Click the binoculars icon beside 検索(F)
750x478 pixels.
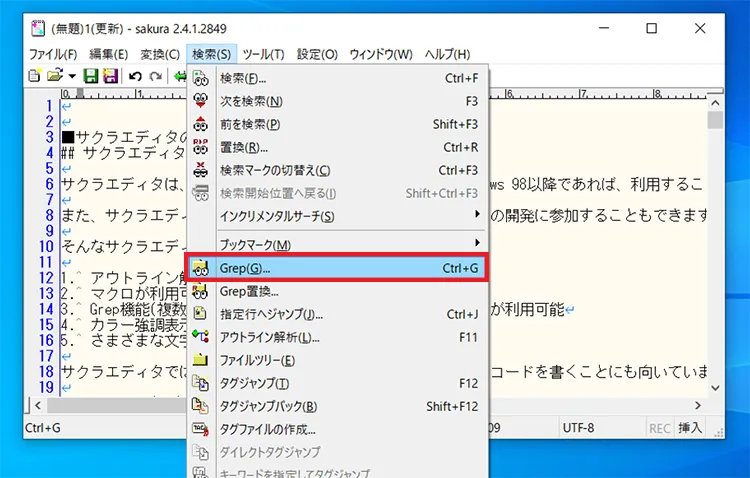(200, 78)
